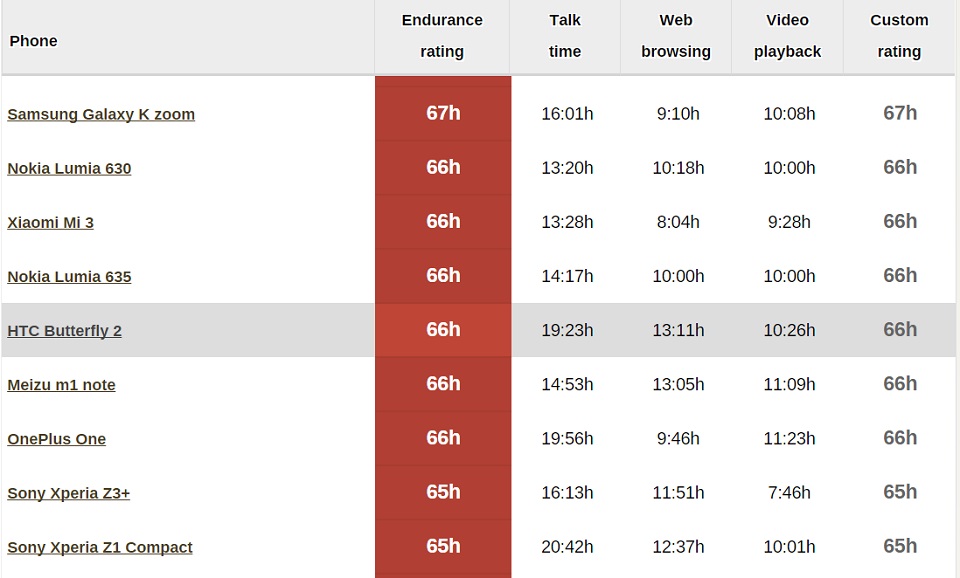Sort by the Endurance rating column header
Image resolution: width=960 pixels, height=578 pixels.
click(442, 36)
